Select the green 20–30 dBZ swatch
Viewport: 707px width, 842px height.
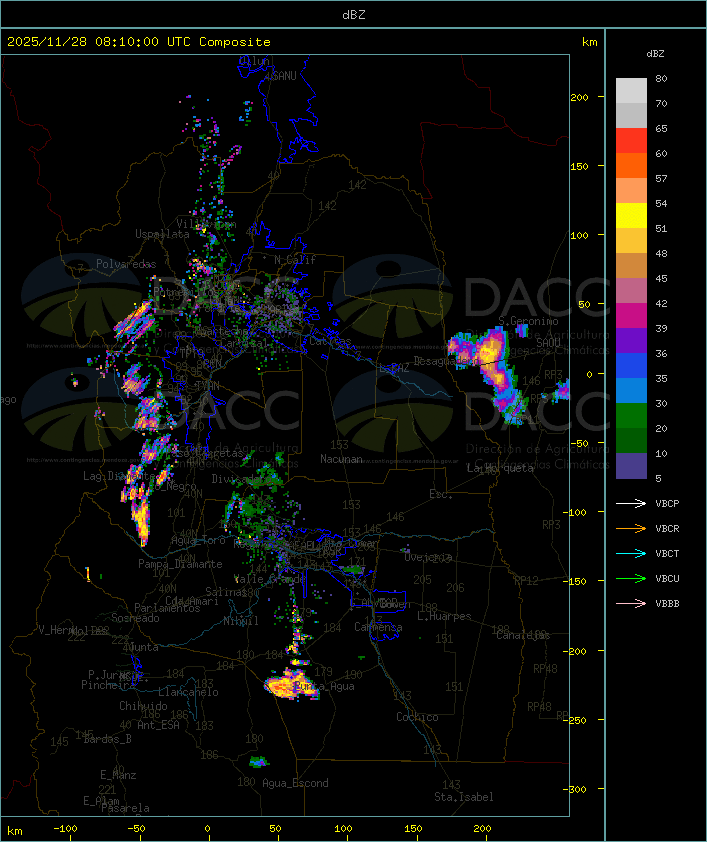[631, 415]
